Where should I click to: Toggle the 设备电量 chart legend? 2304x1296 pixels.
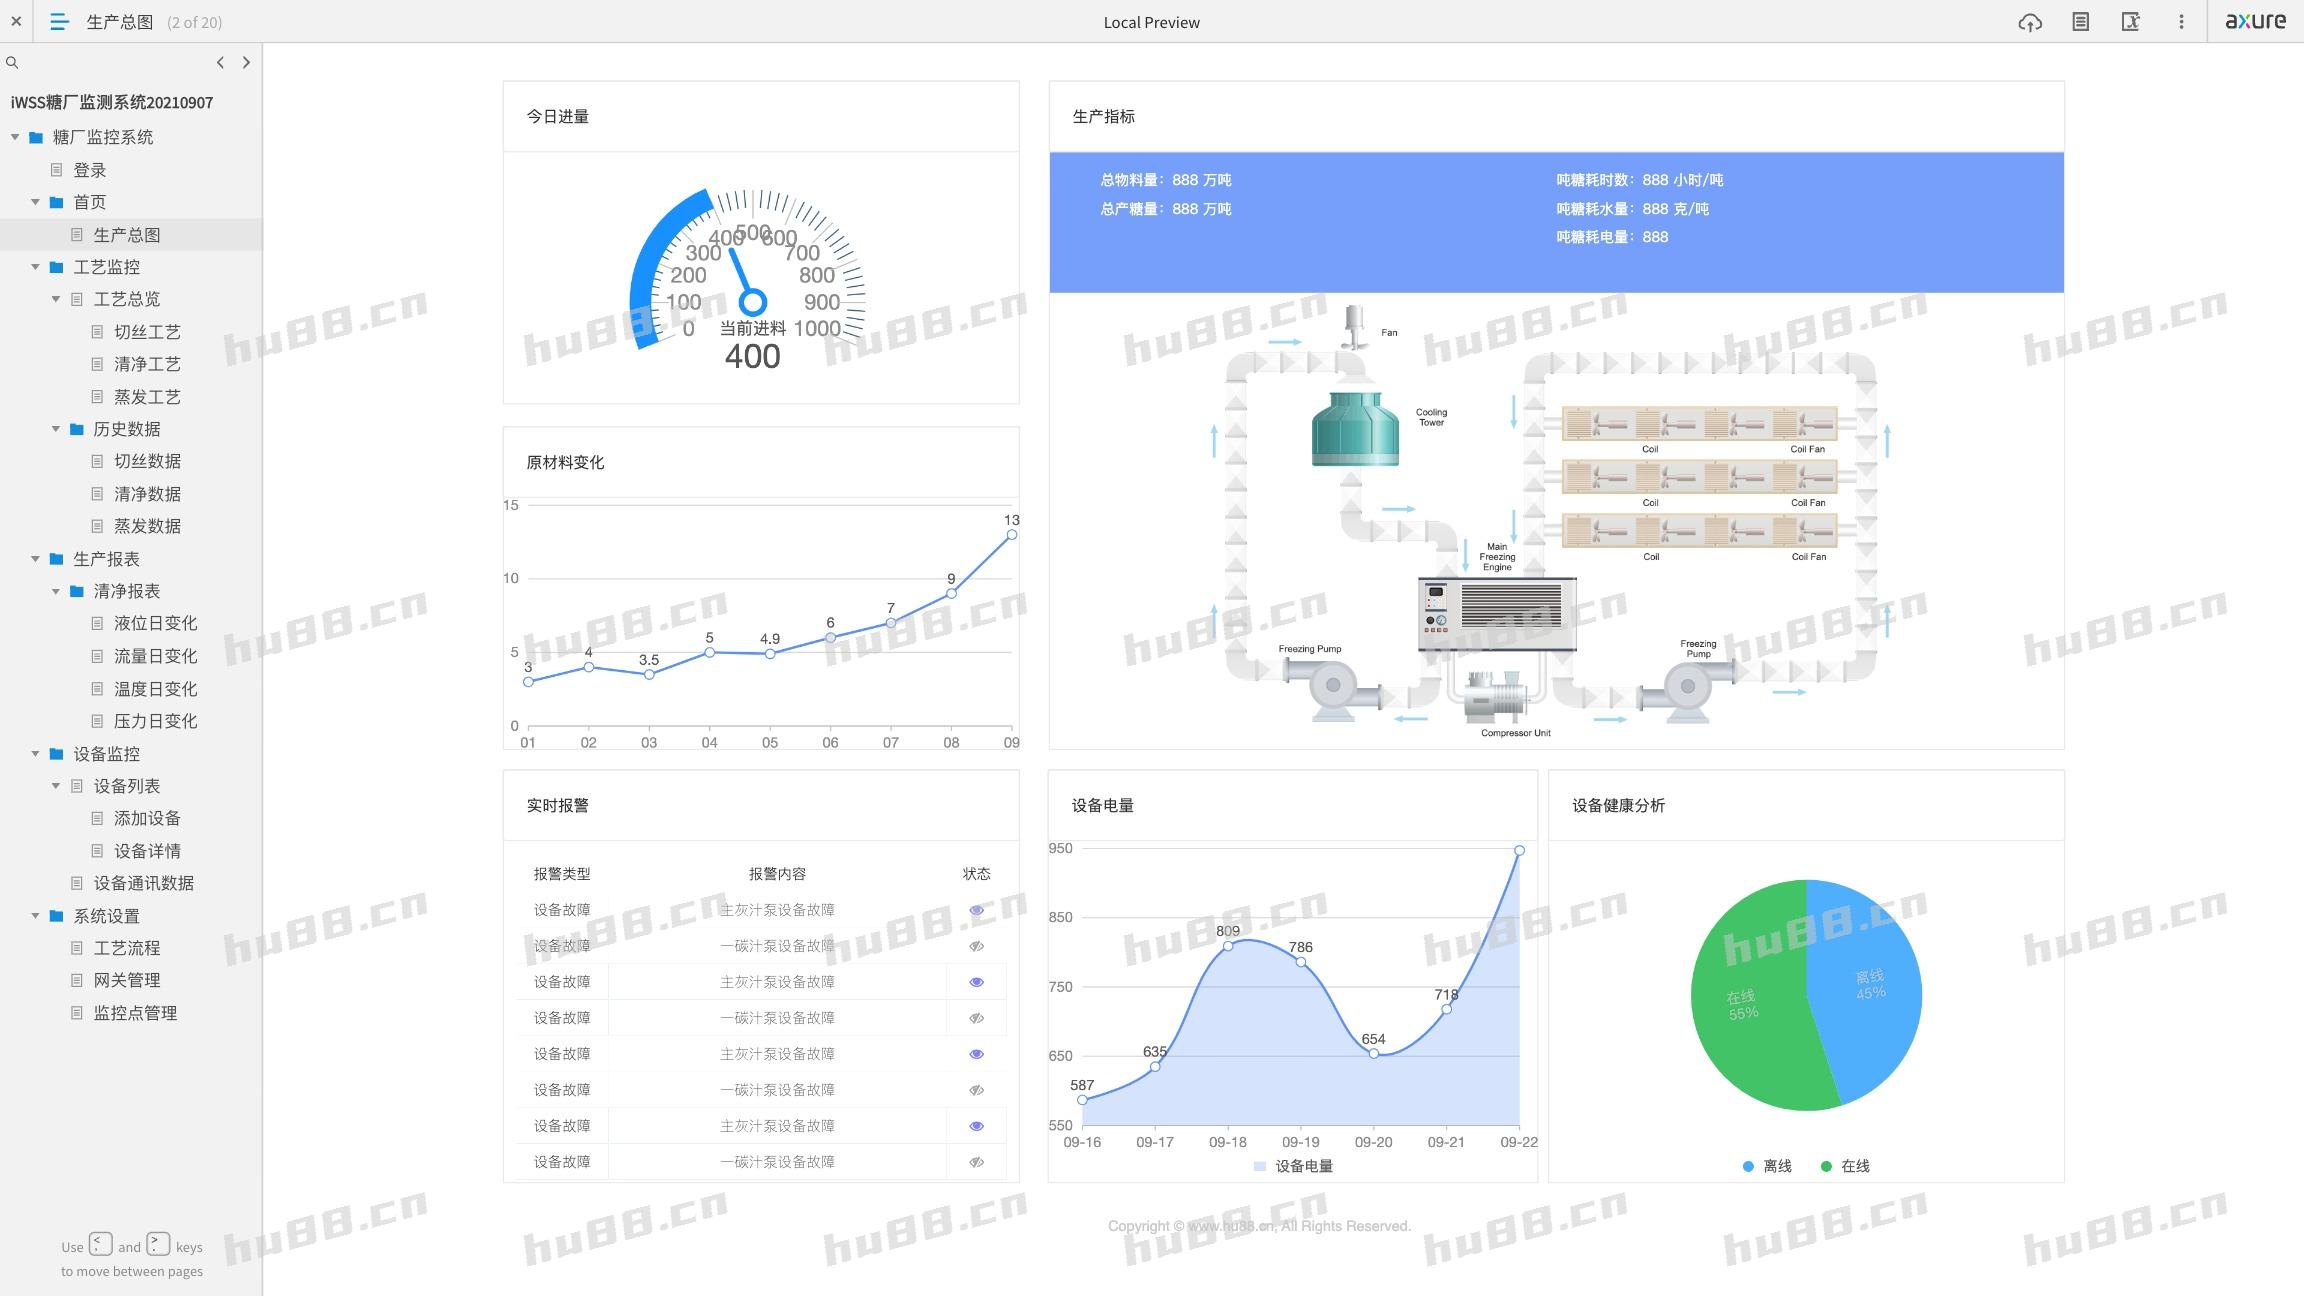[x=1293, y=1166]
